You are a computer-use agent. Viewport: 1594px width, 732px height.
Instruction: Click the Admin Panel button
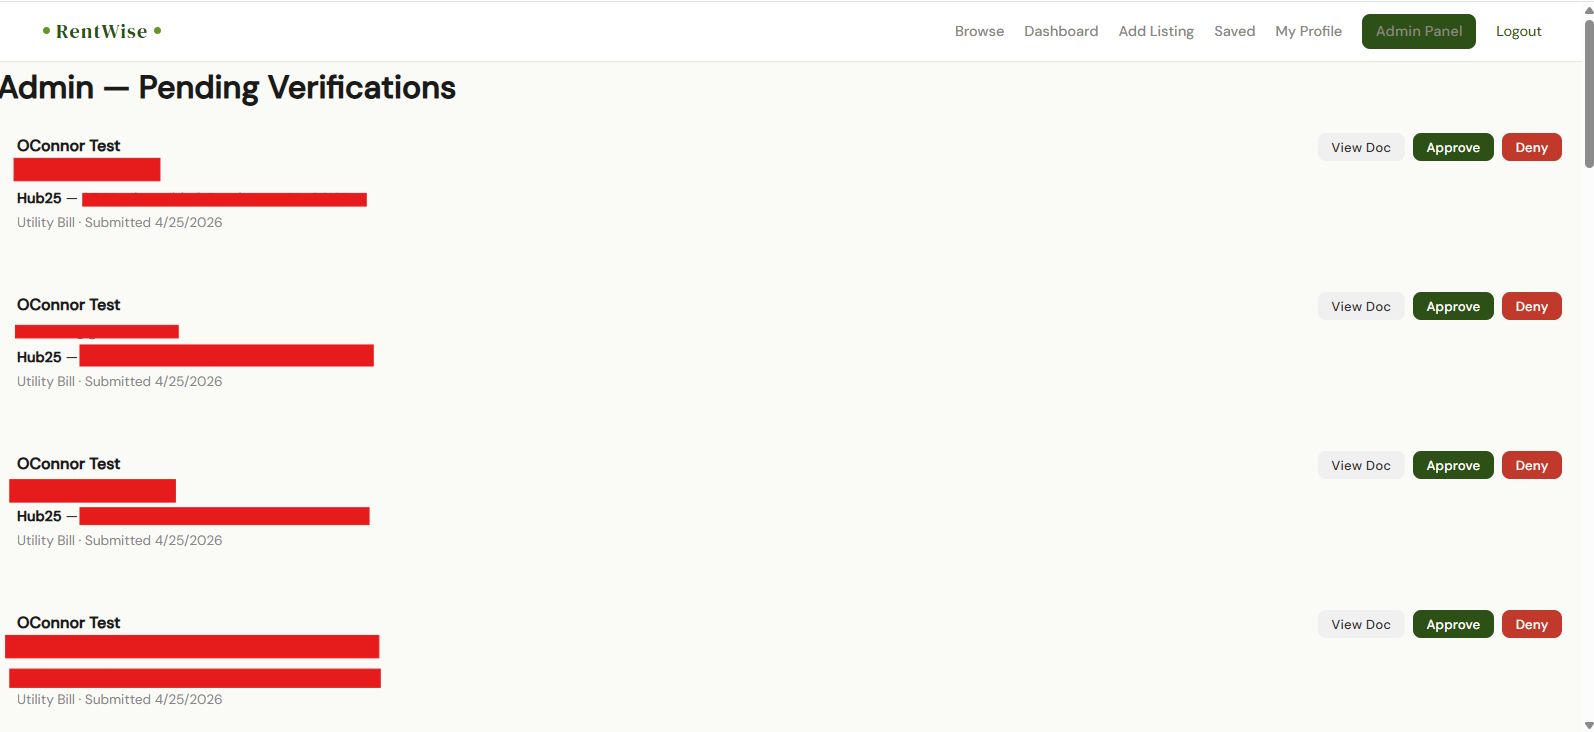pyautogui.click(x=1419, y=31)
